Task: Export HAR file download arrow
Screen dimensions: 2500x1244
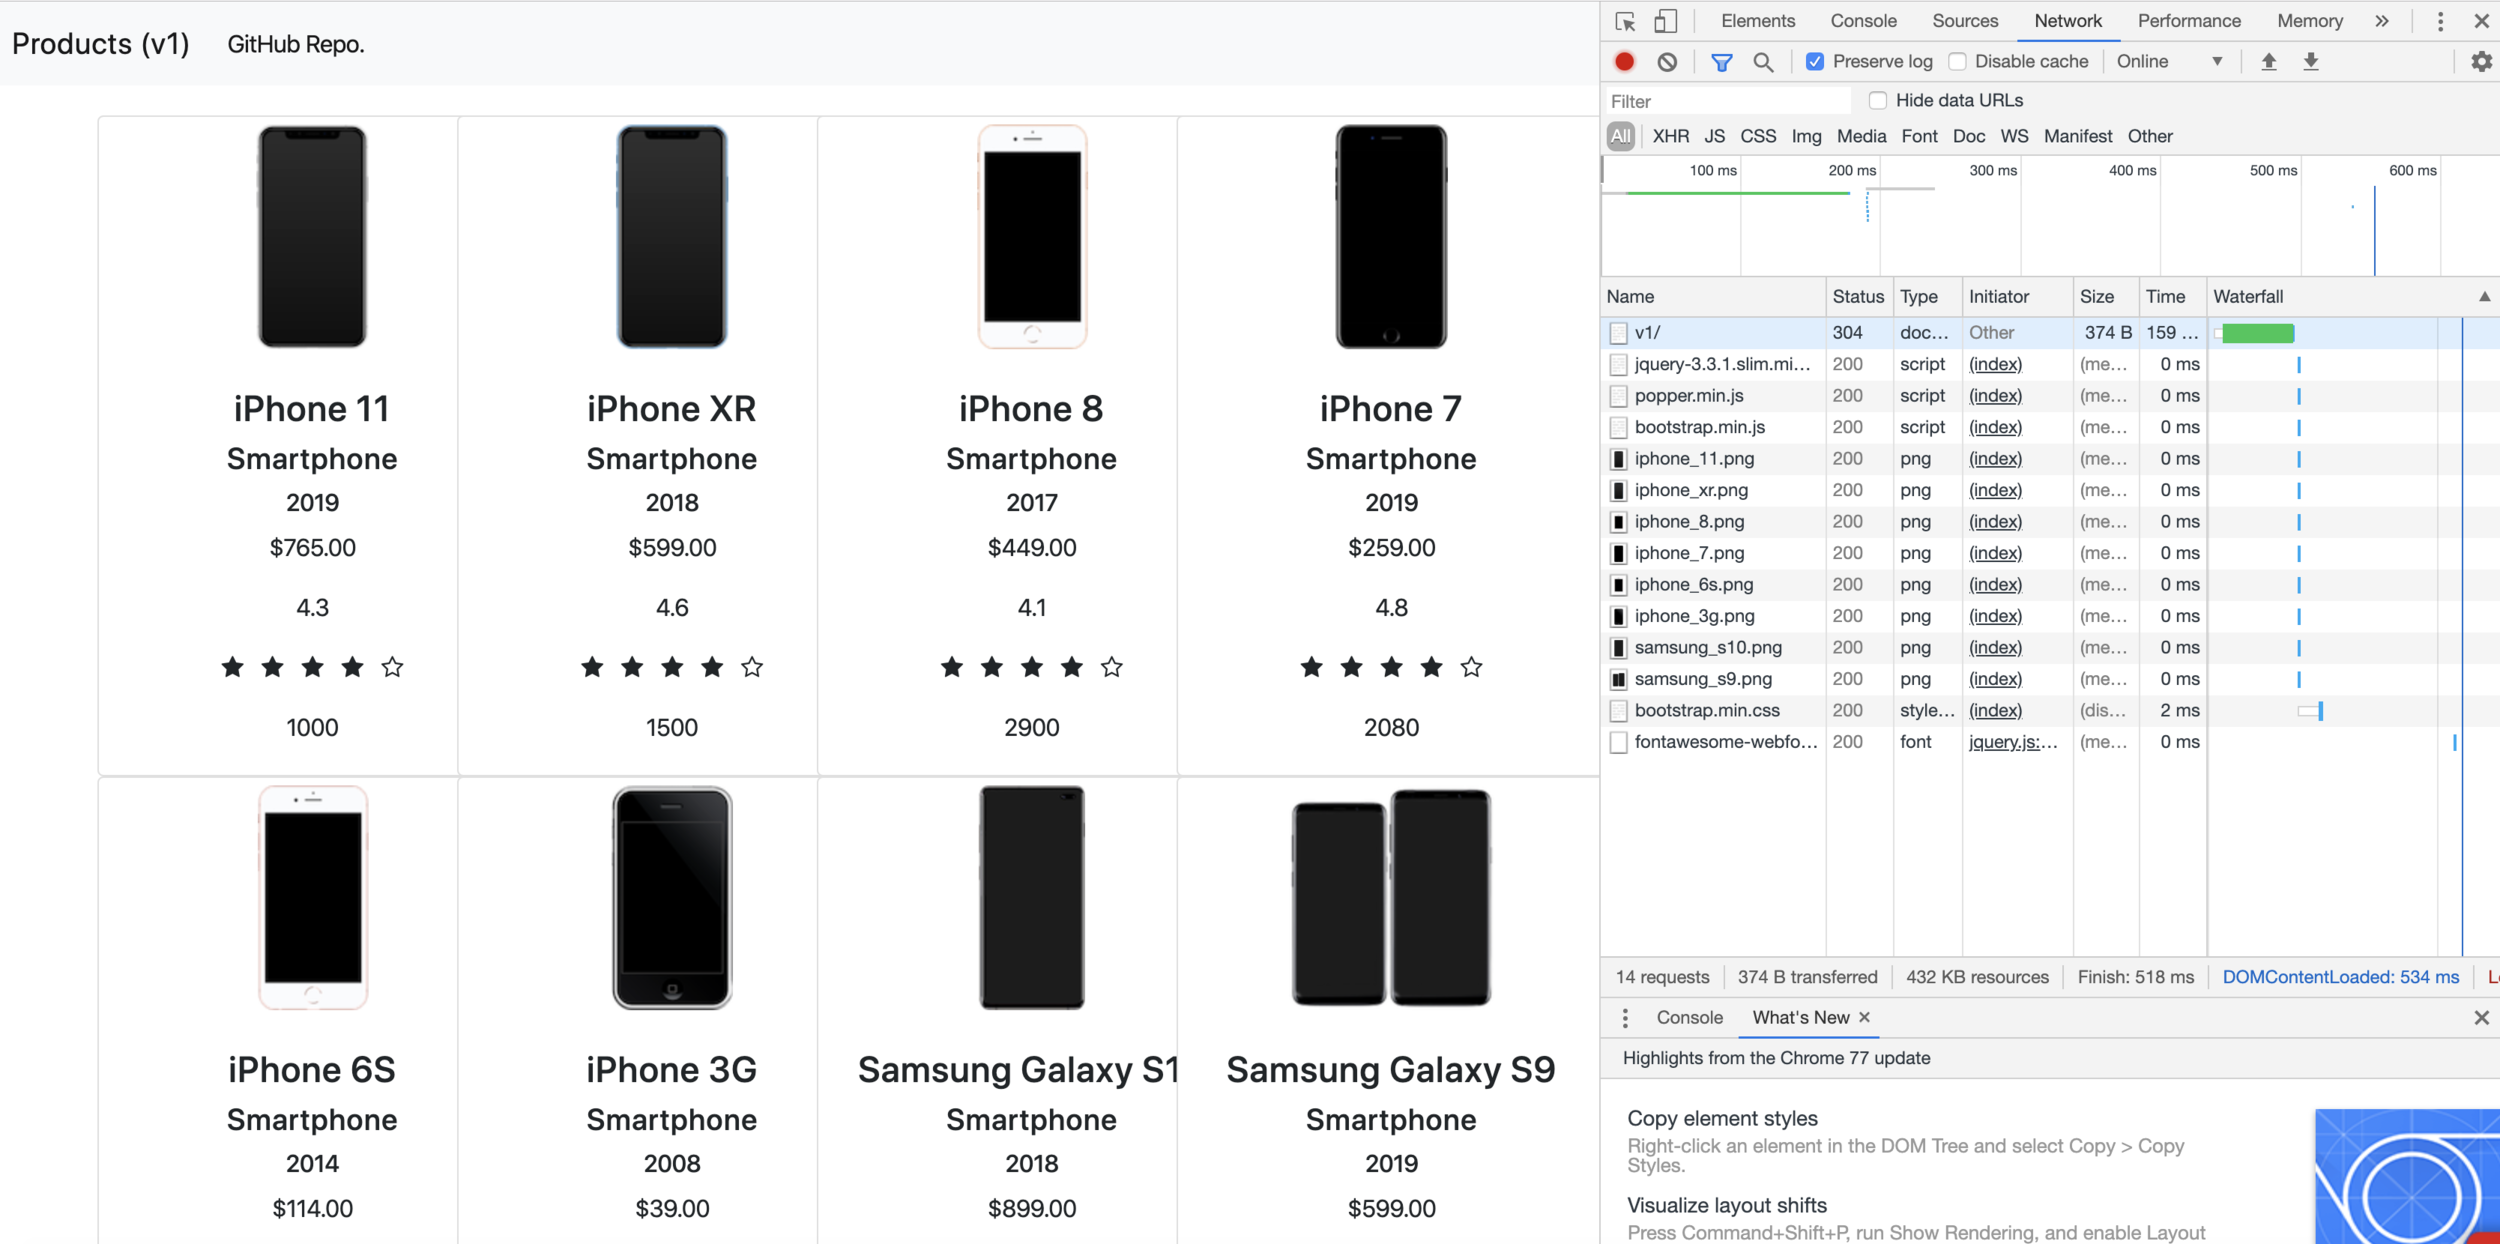Action: [2311, 62]
